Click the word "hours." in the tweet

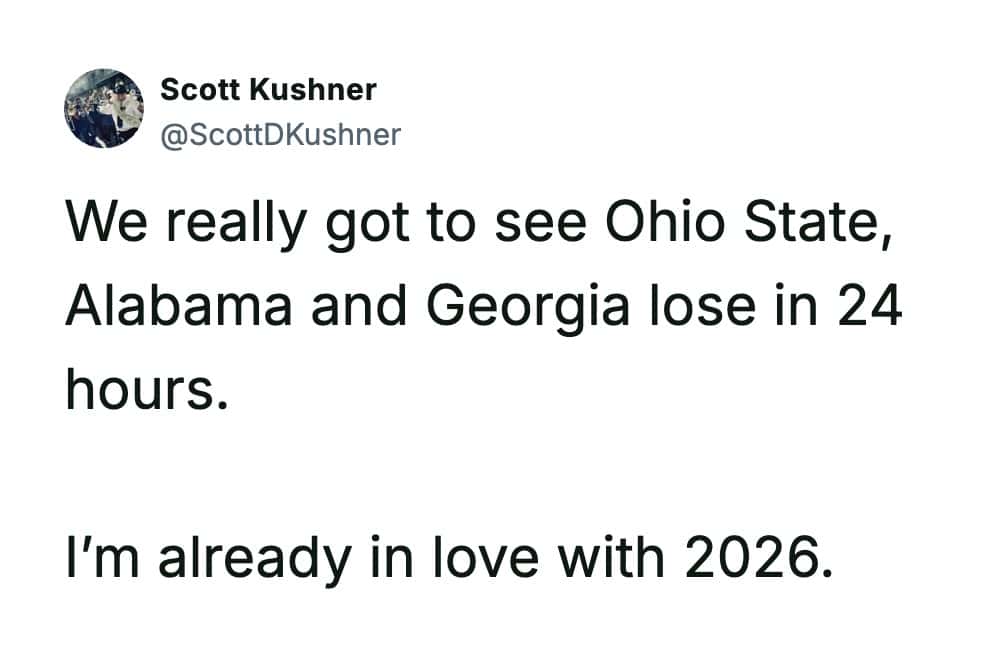(140, 392)
